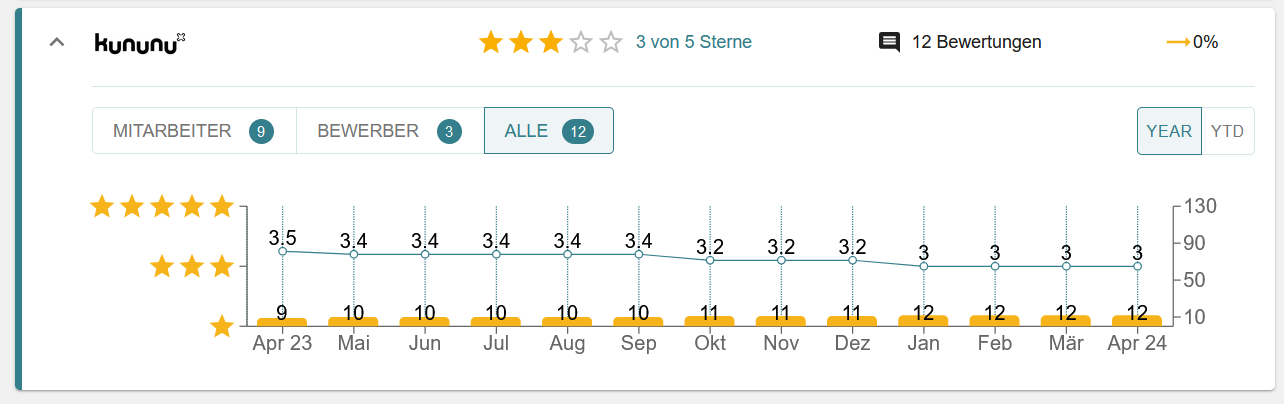
Task: Click the star rating in the header
Action: point(550,42)
